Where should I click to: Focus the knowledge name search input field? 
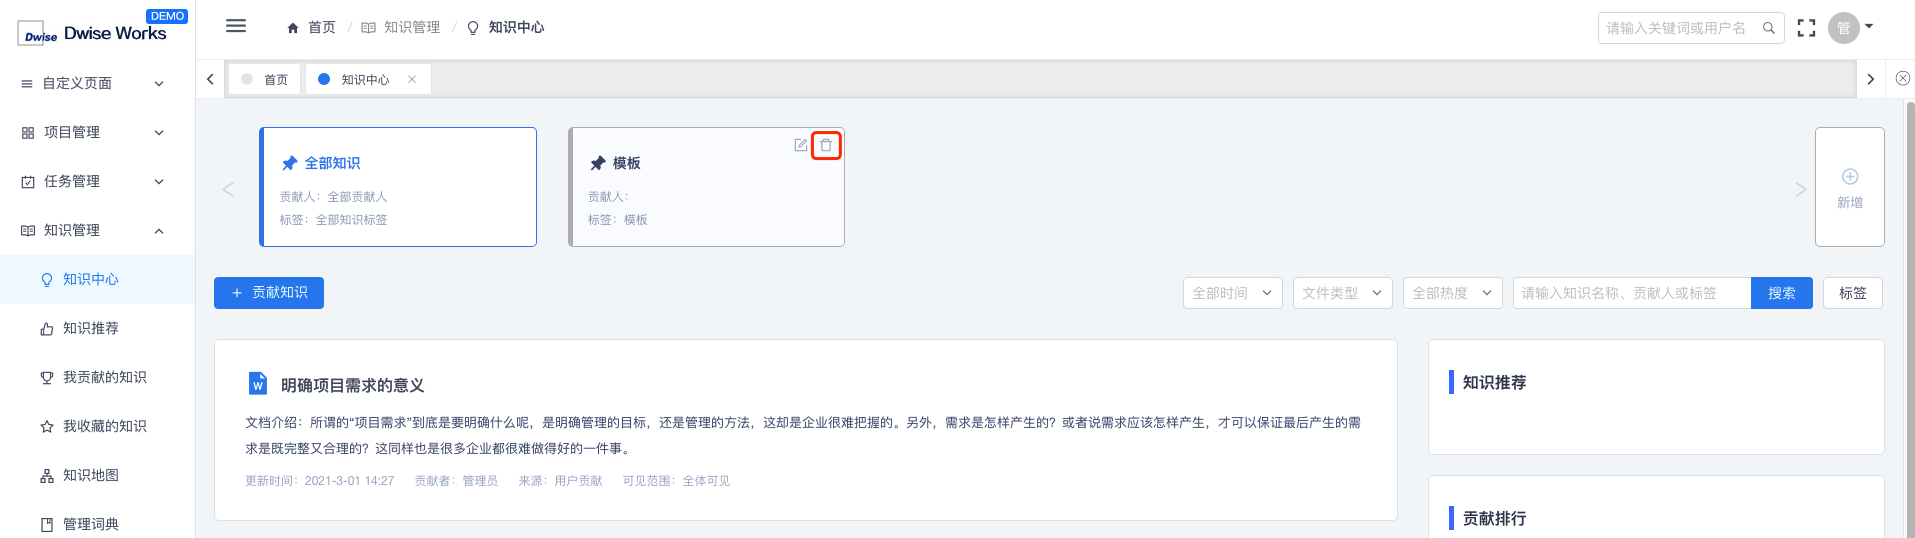click(x=1632, y=293)
